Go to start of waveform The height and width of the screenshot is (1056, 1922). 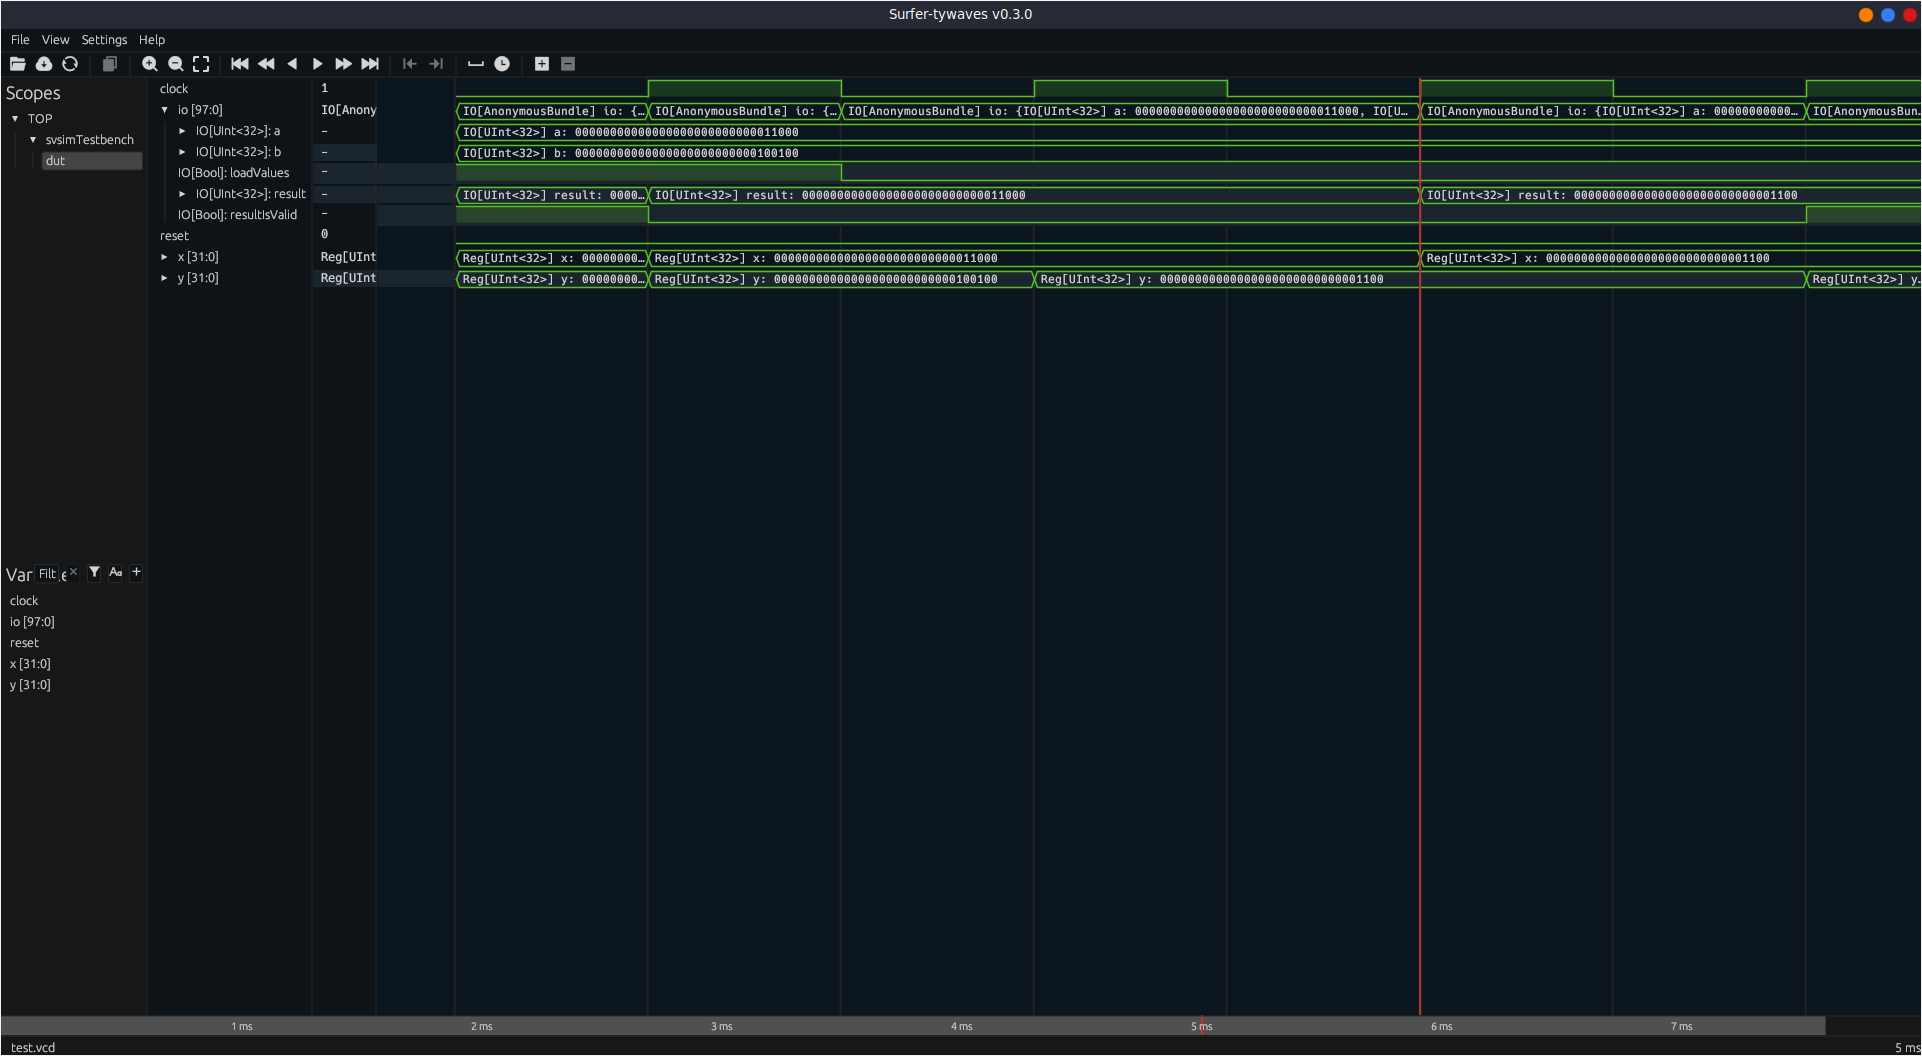[x=240, y=64]
